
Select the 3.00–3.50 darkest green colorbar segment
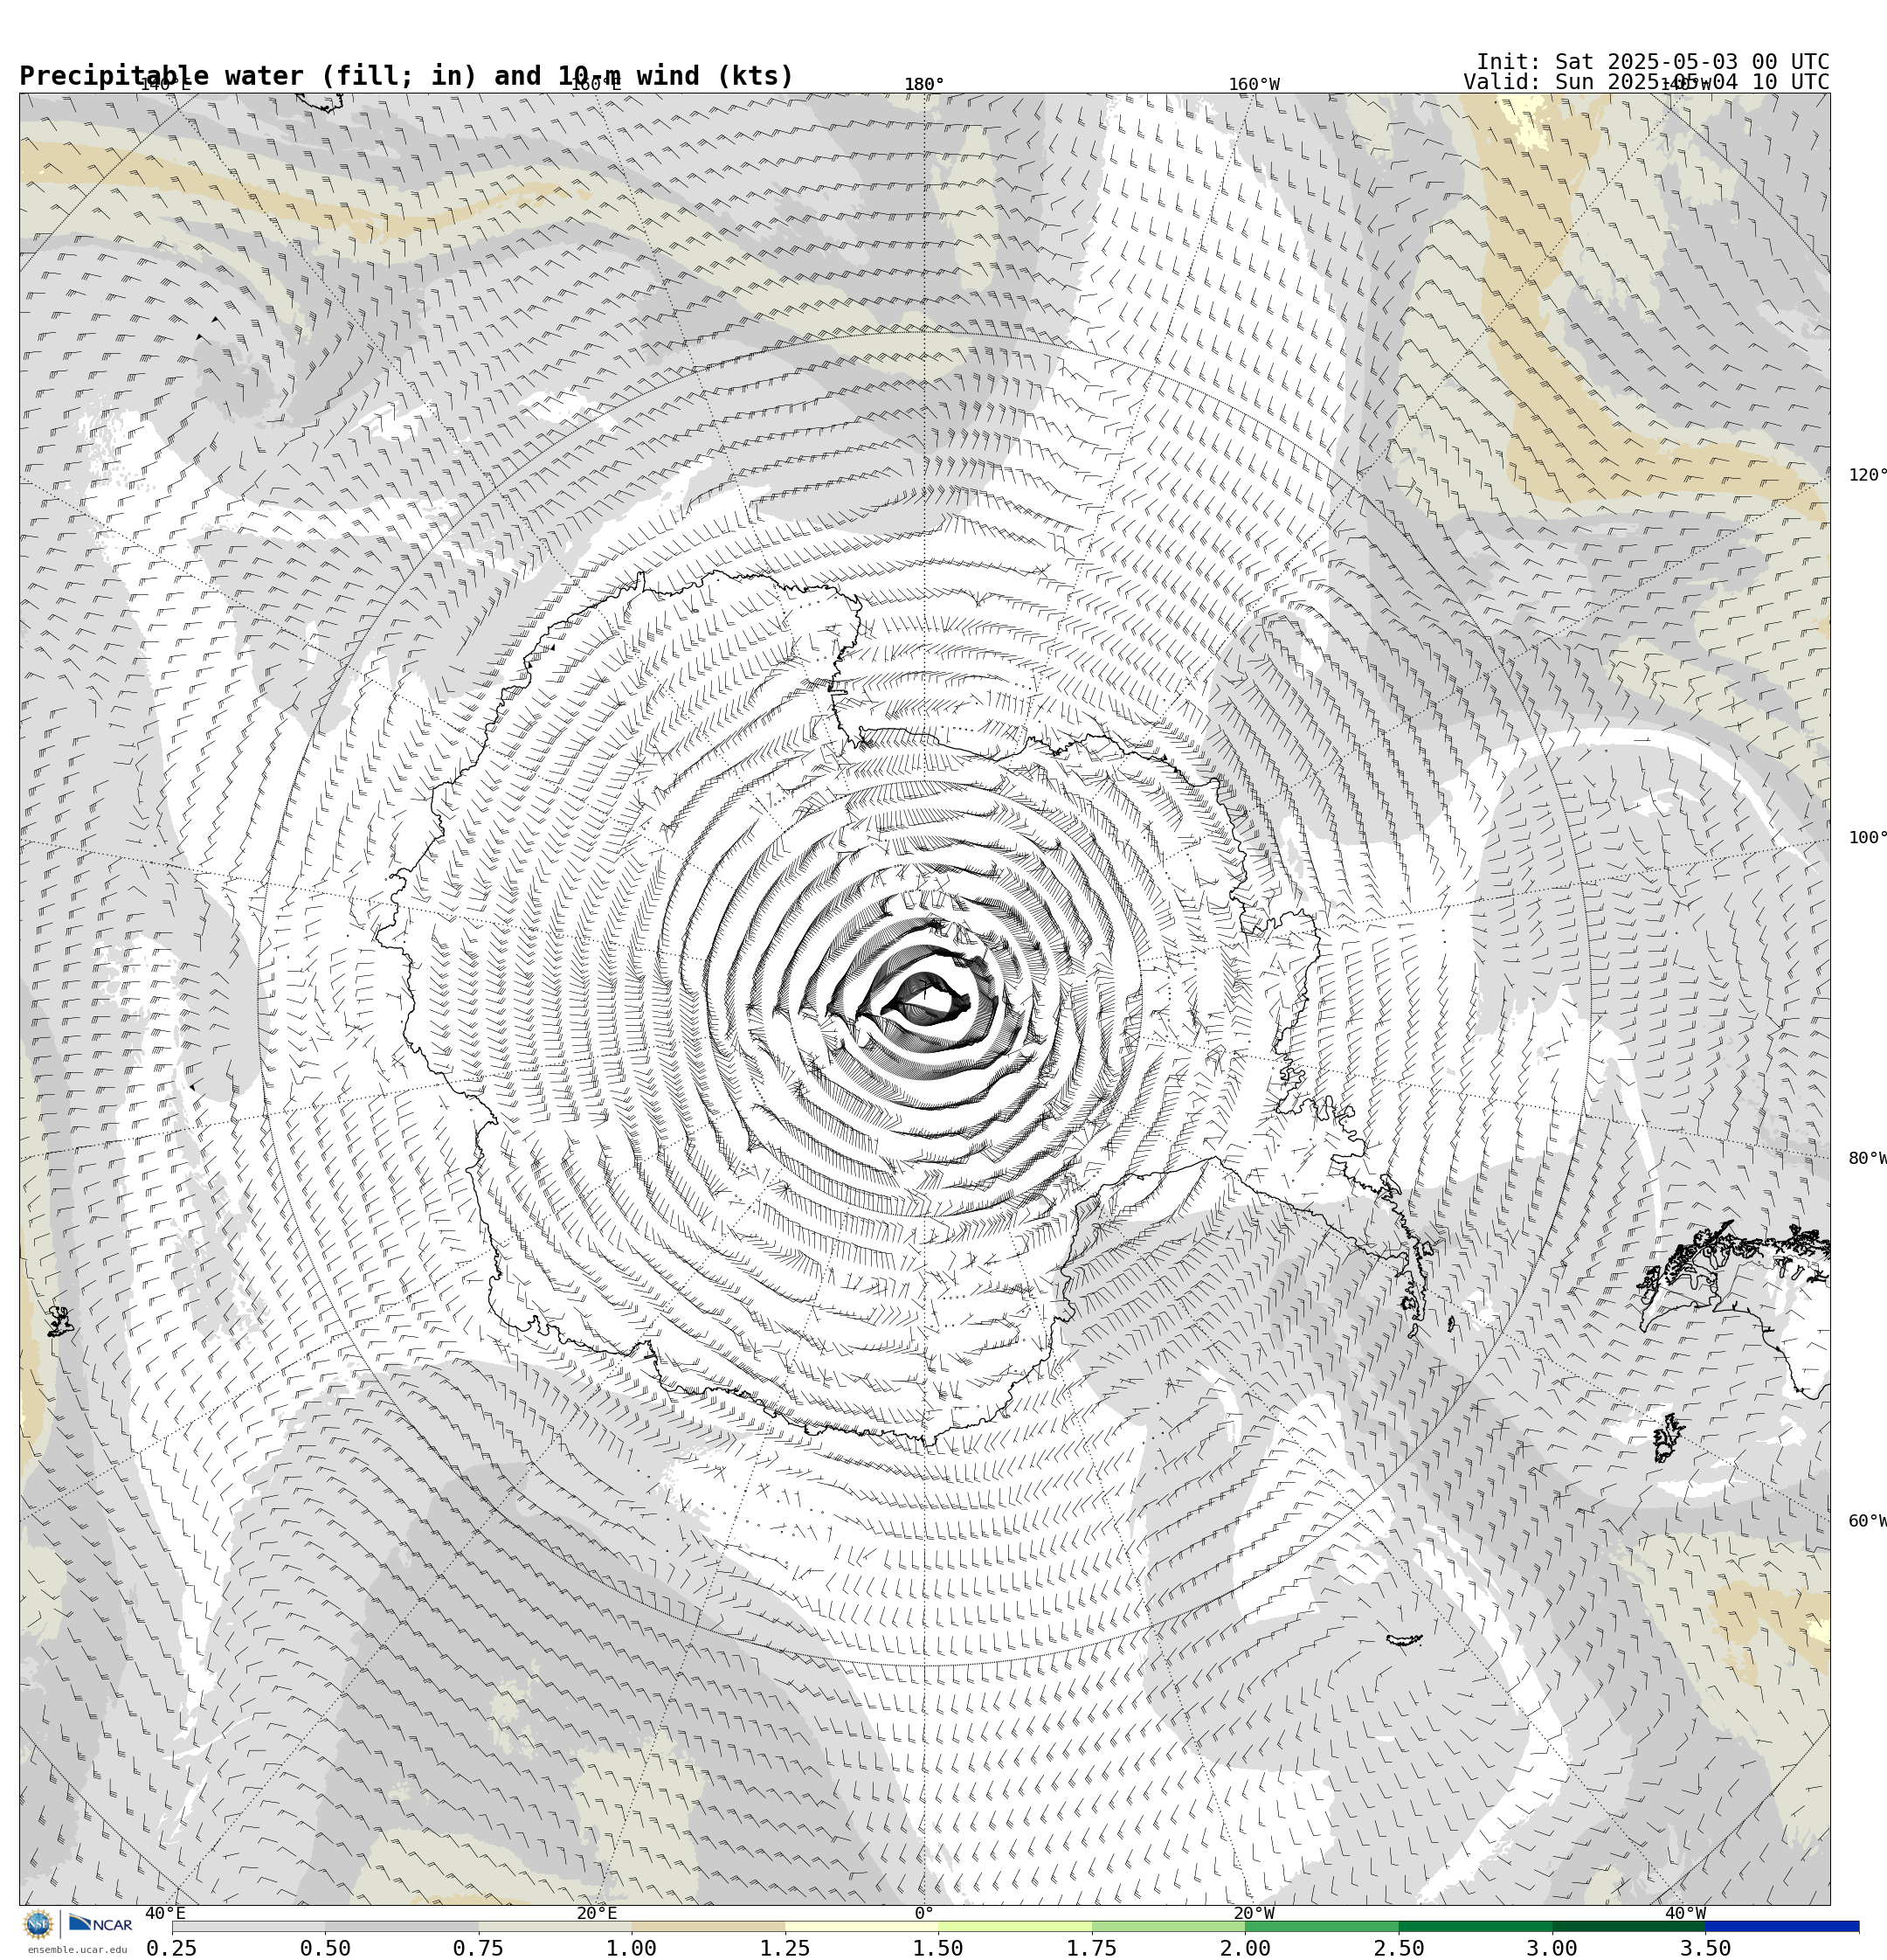[x=1629, y=1926]
